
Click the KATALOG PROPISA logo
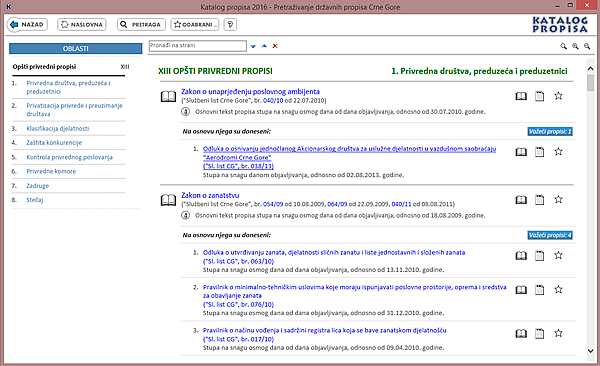560,25
